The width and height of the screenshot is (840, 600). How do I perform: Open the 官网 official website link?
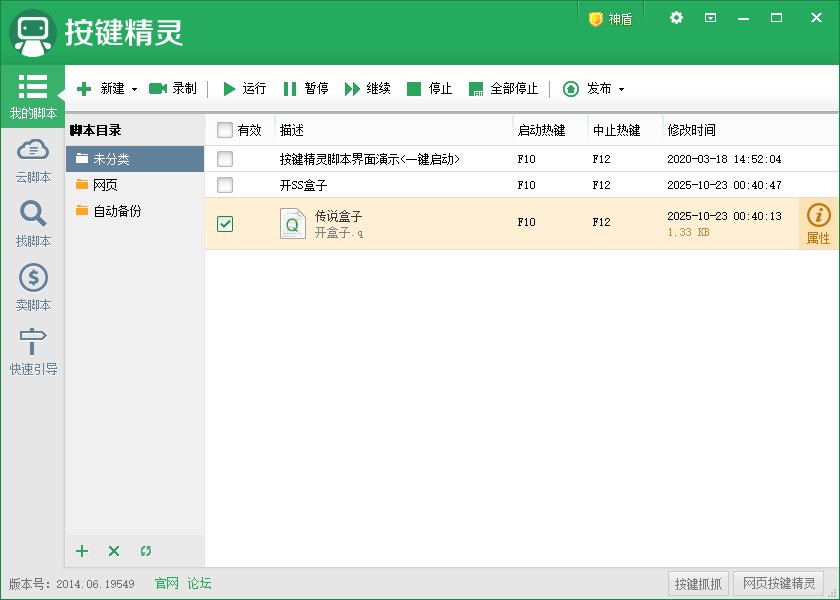click(x=165, y=583)
